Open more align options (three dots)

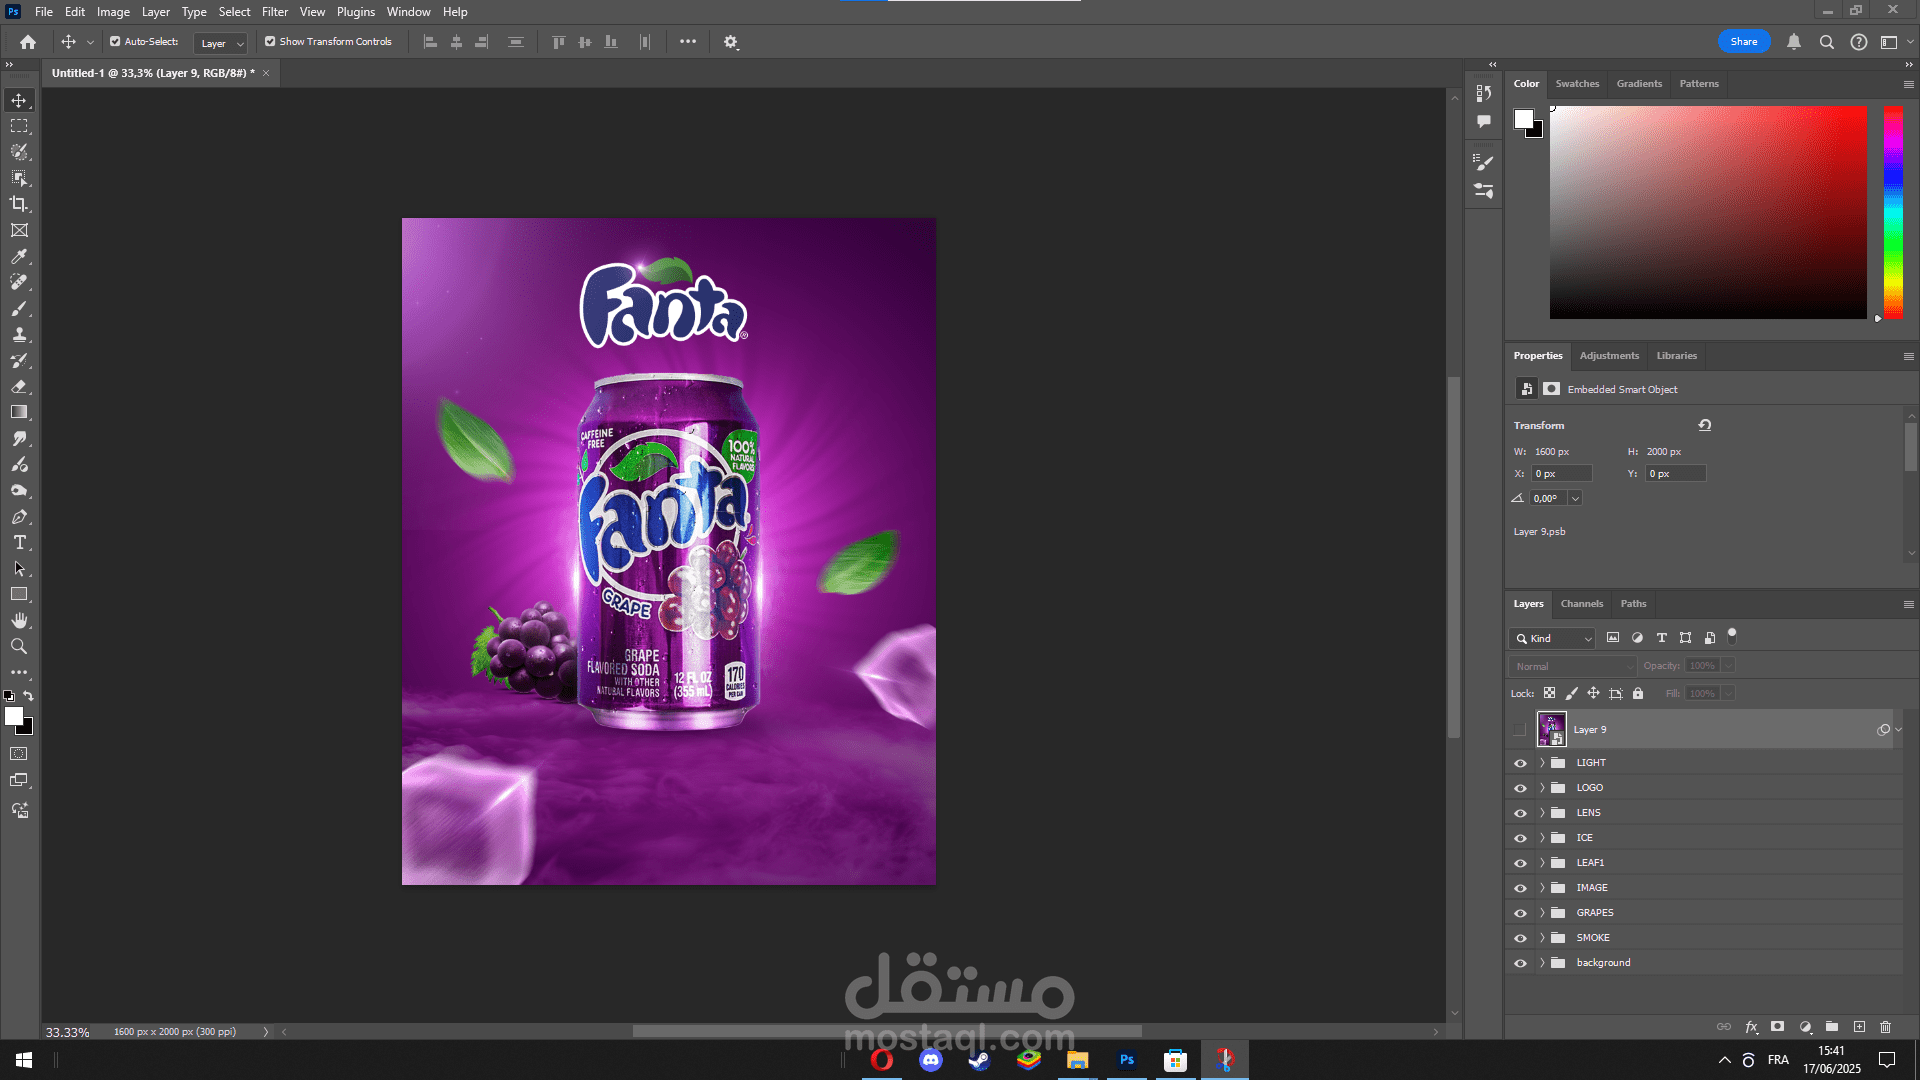pos(688,42)
